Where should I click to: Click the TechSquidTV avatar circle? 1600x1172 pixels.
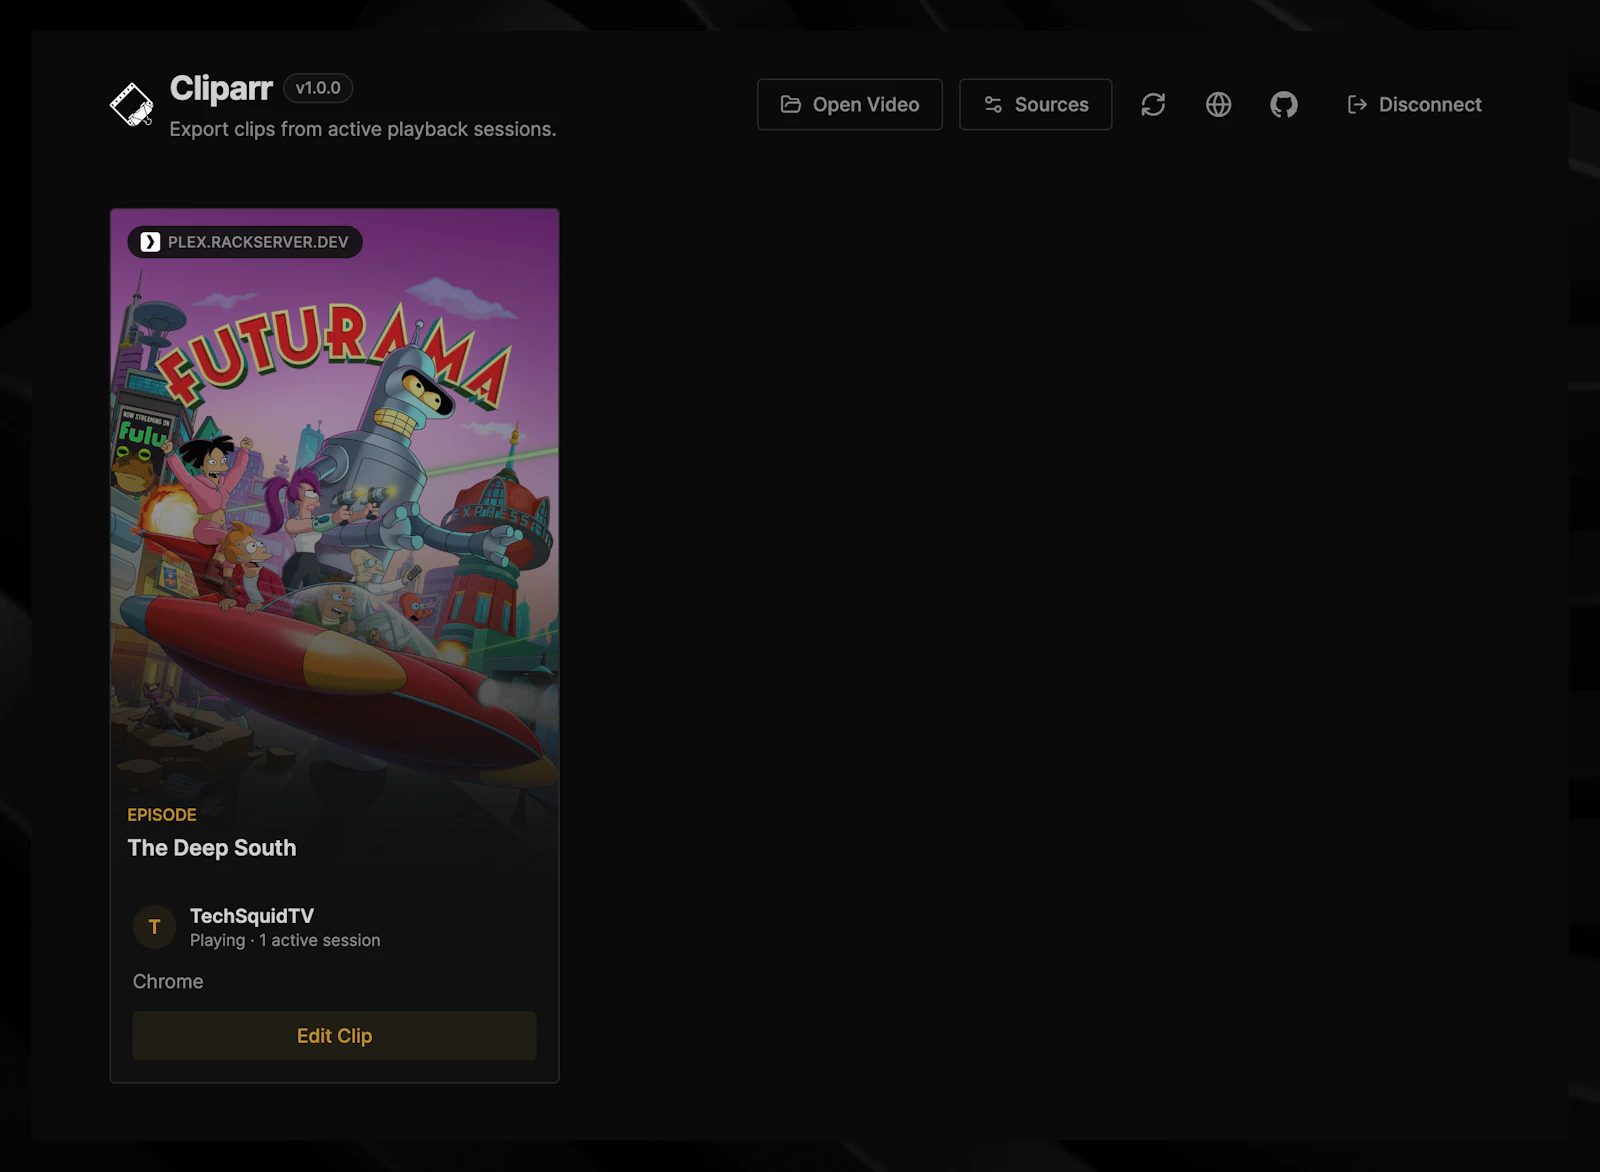(x=154, y=927)
